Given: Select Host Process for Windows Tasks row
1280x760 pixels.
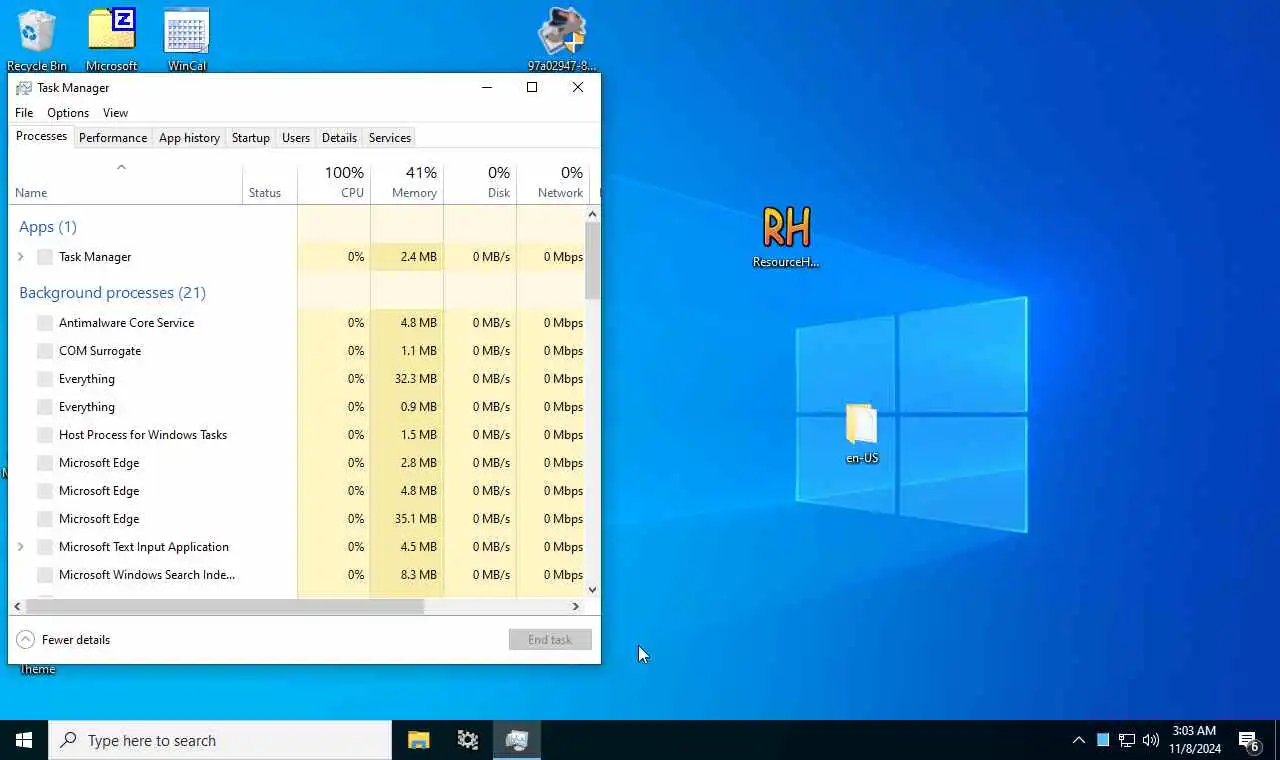Looking at the screenshot, I should tap(297, 435).
